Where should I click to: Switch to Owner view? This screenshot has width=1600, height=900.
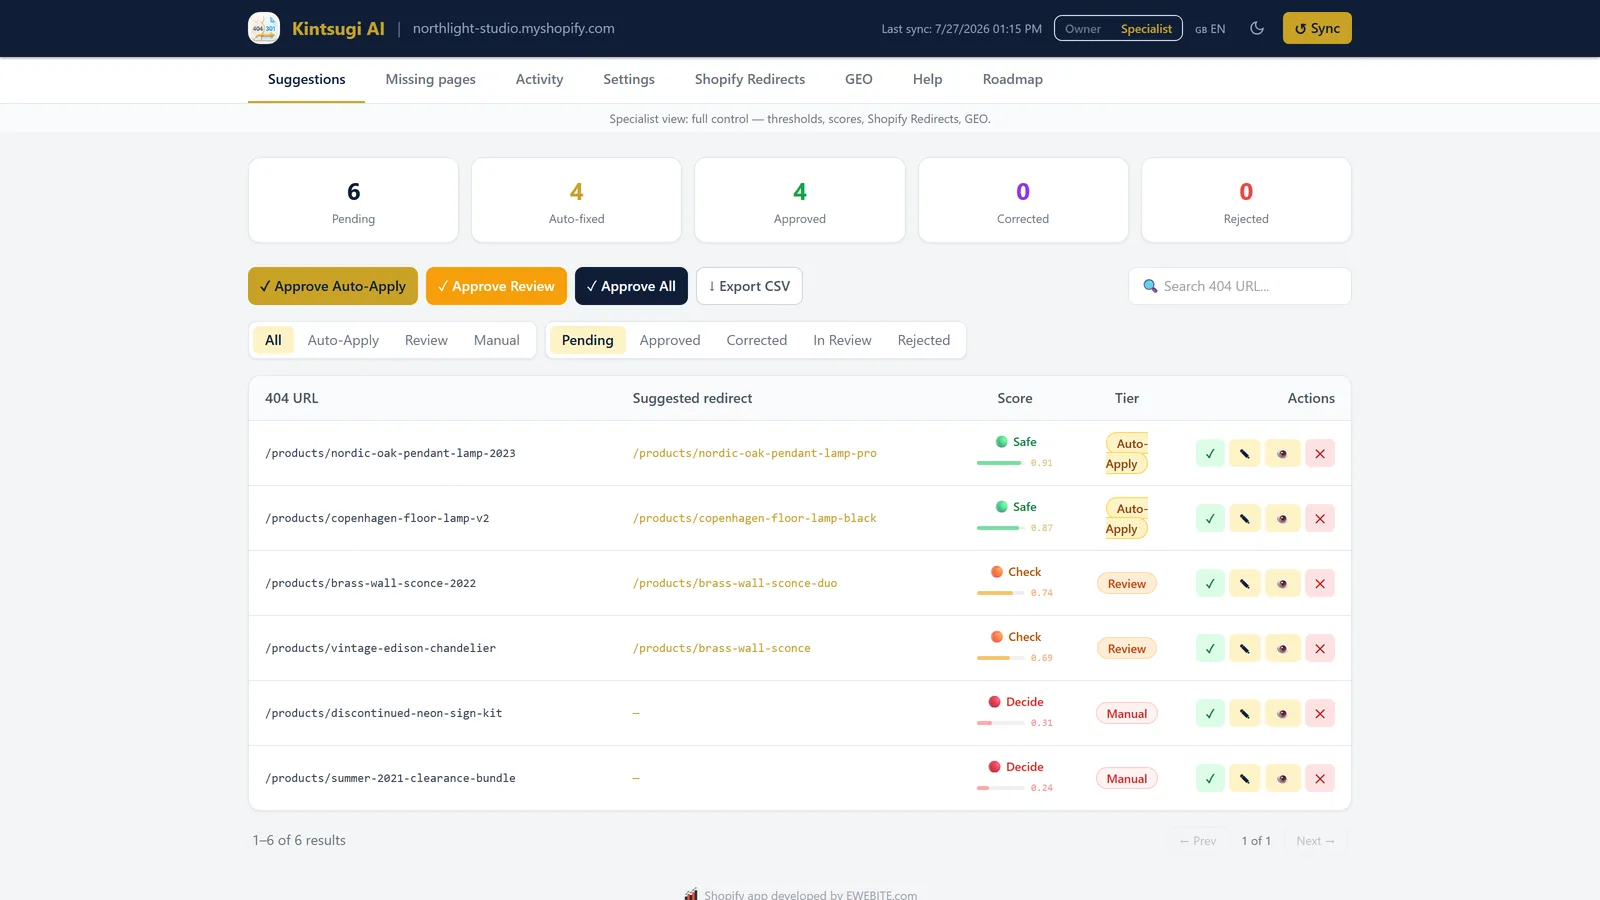click(1083, 29)
